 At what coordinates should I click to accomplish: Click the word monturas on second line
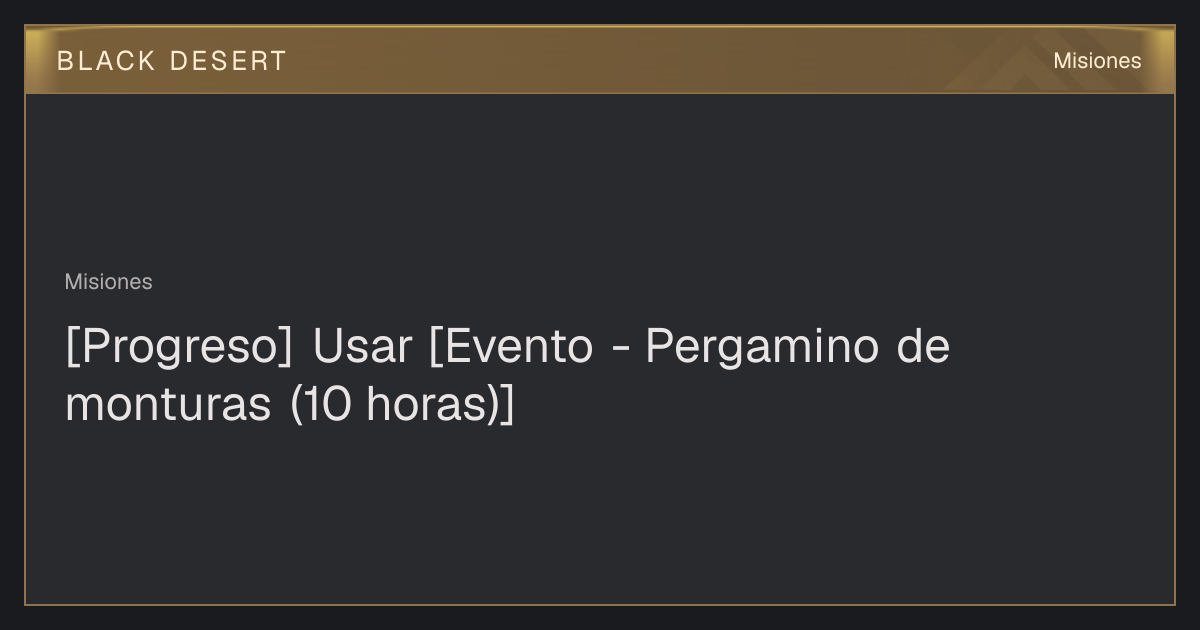click(x=168, y=405)
